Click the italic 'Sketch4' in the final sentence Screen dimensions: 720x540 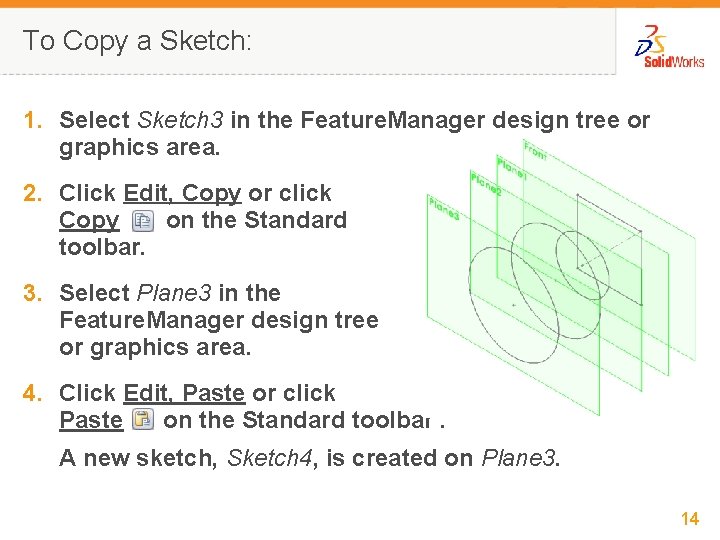267,458
